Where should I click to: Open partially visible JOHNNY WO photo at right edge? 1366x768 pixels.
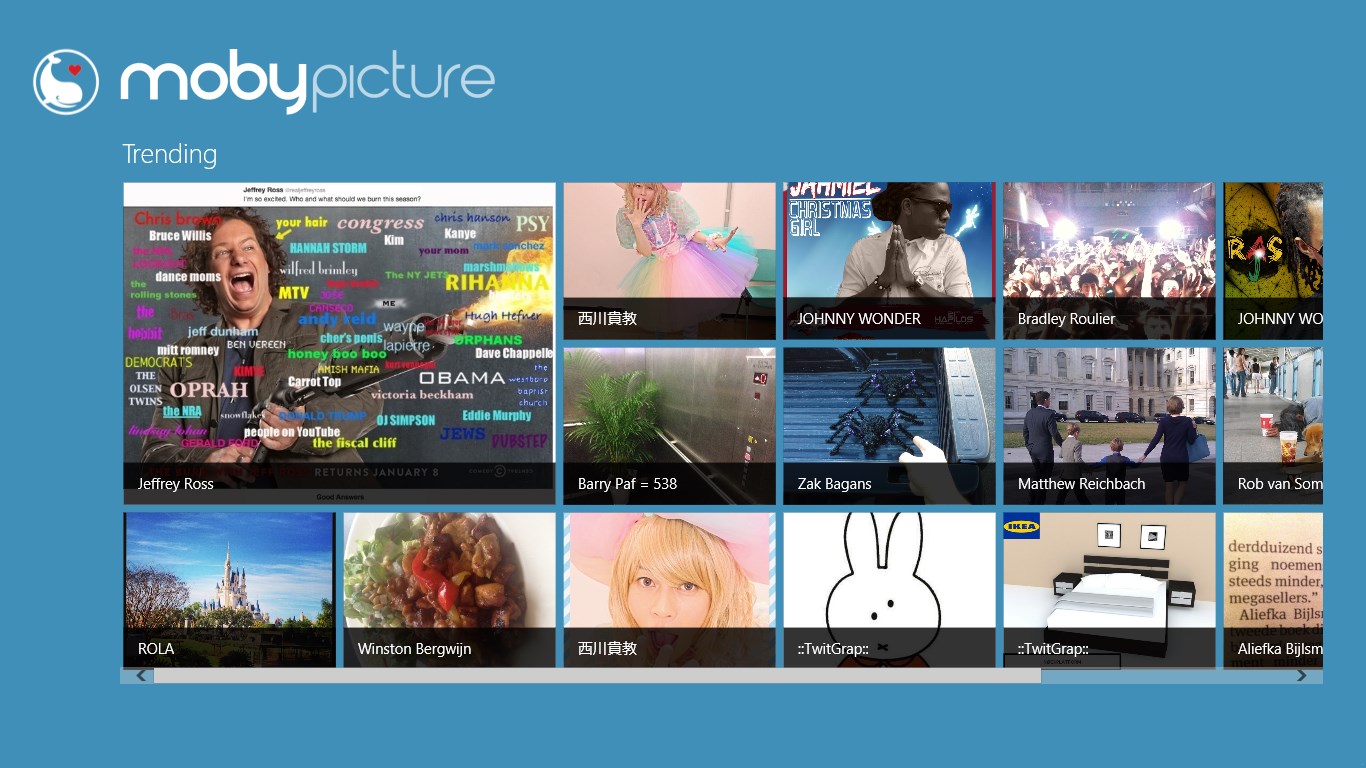[x=1273, y=260]
